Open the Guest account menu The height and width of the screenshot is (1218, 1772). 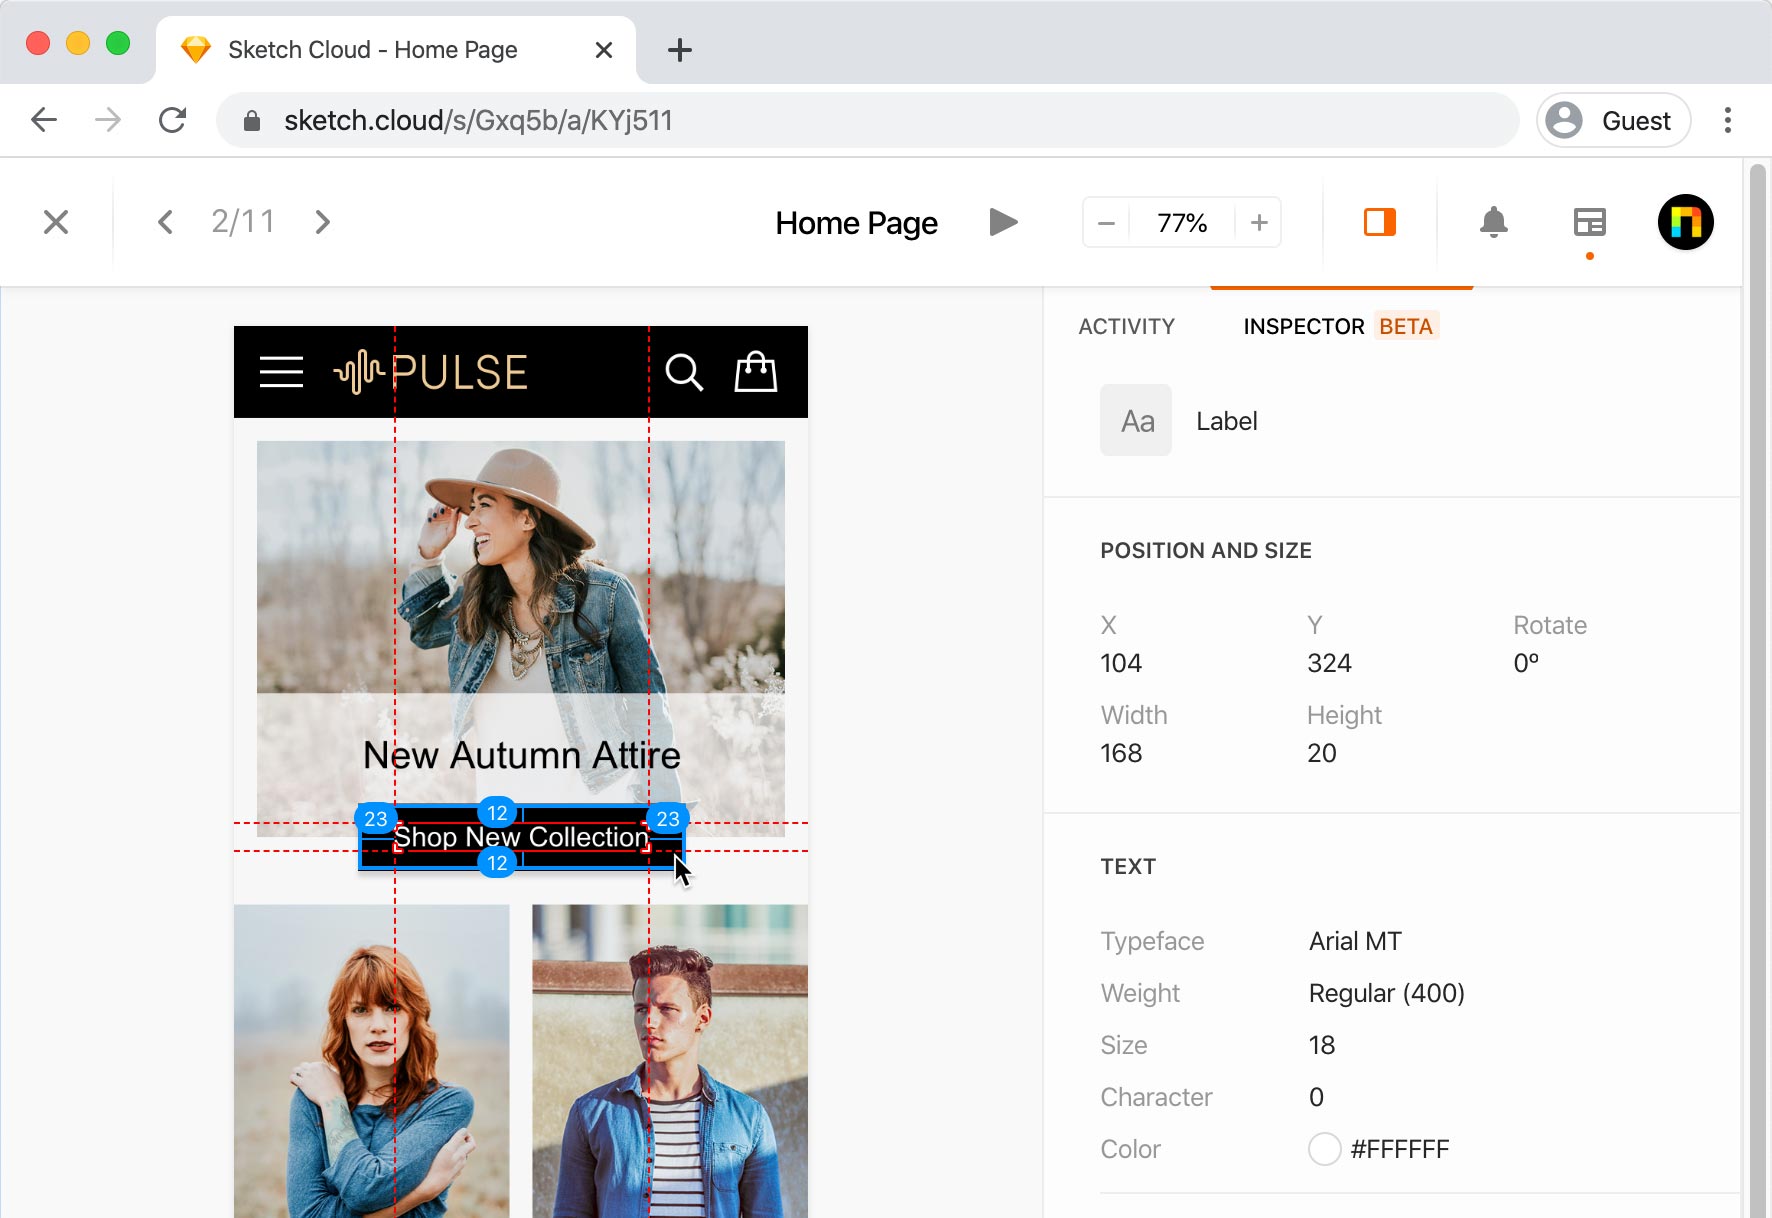pyautogui.click(x=1613, y=120)
